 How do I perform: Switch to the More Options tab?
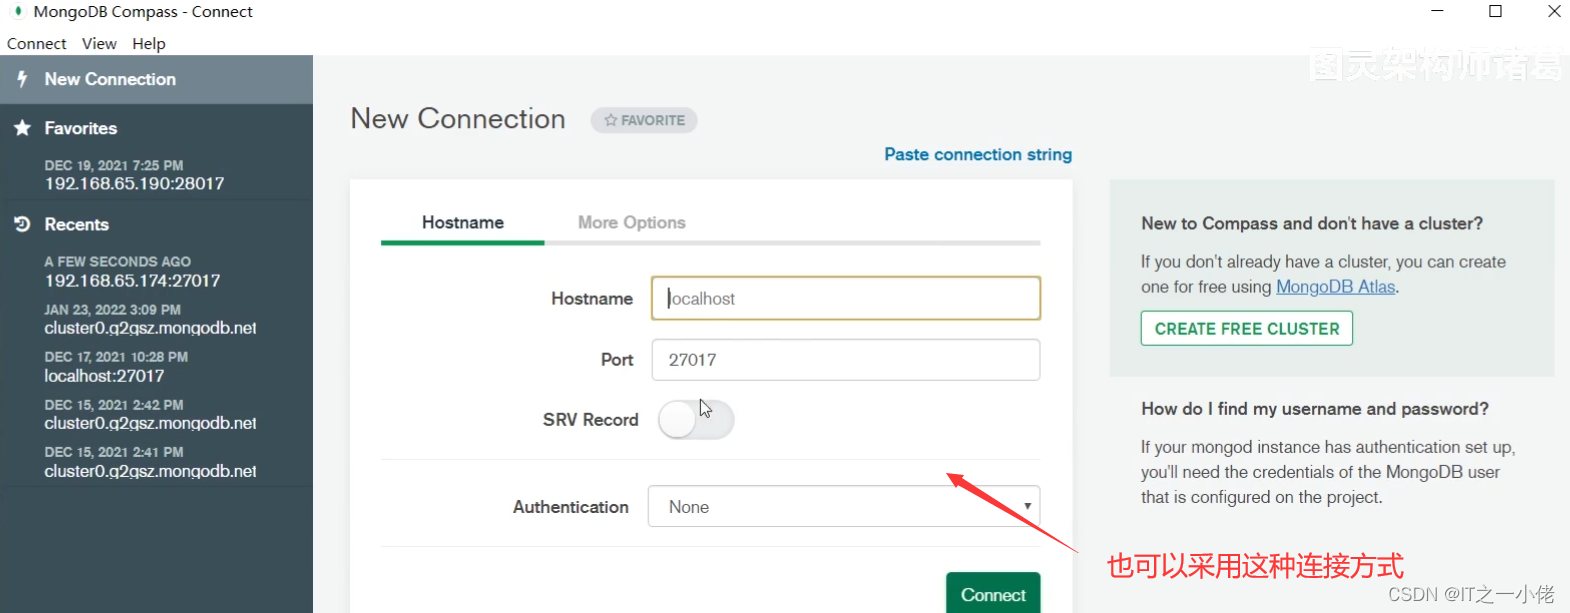[x=632, y=223]
